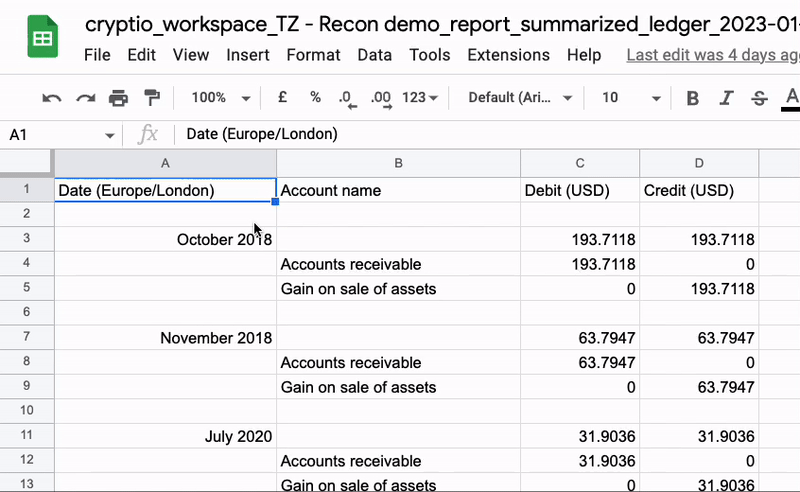
Task: Select the 'Debit (USD)' header cell
Action: (580, 190)
